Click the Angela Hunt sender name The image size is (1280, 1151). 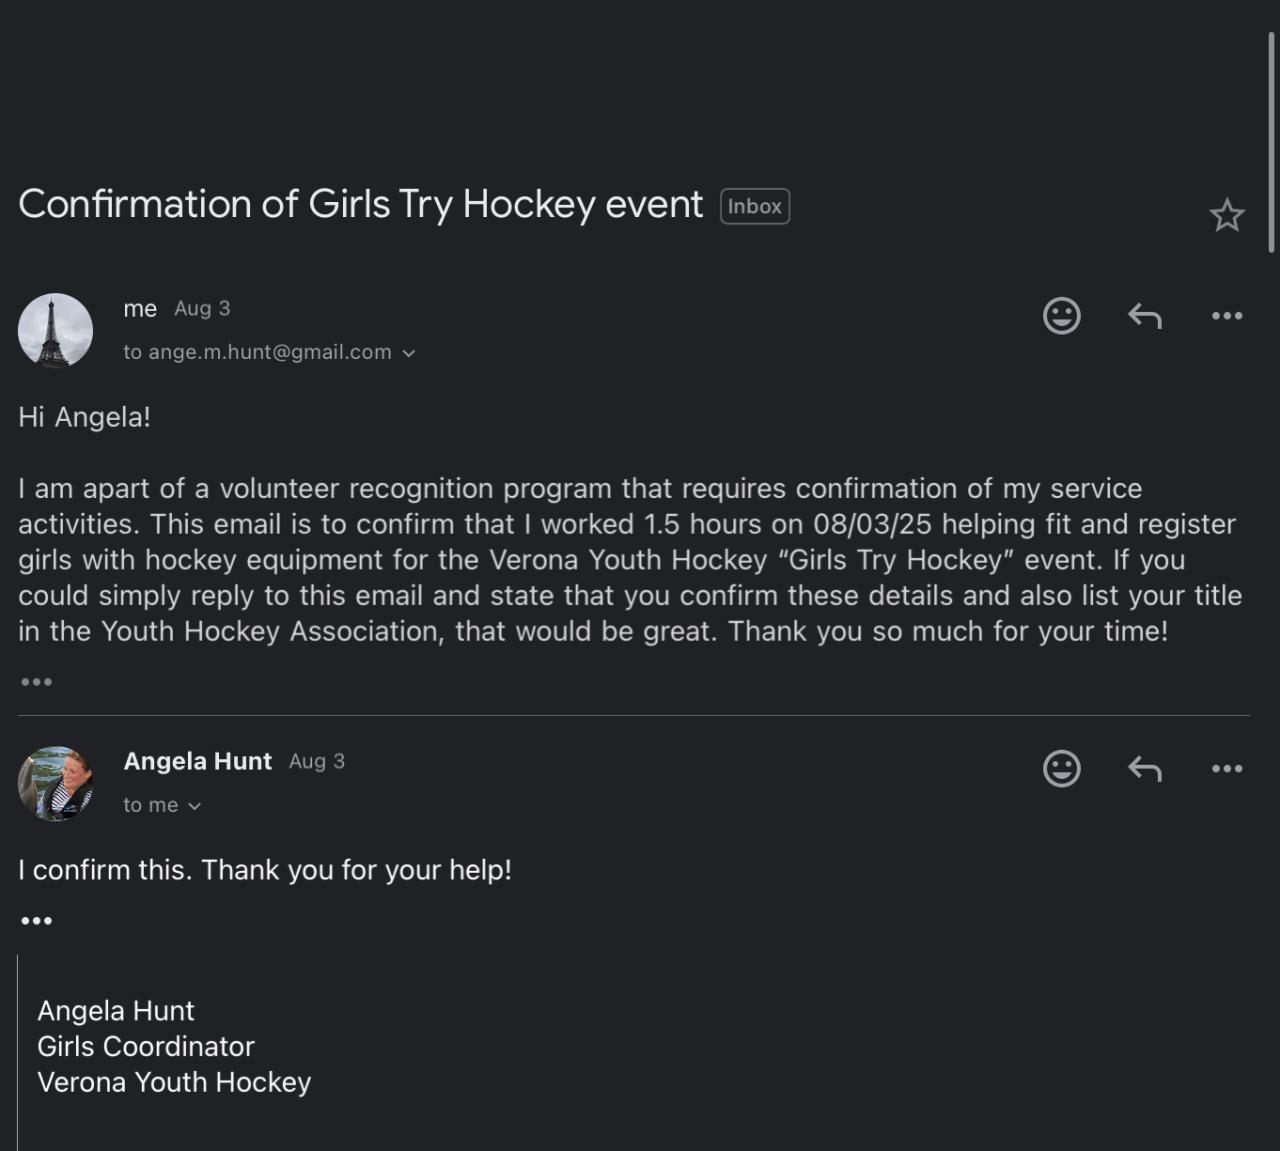click(x=198, y=761)
